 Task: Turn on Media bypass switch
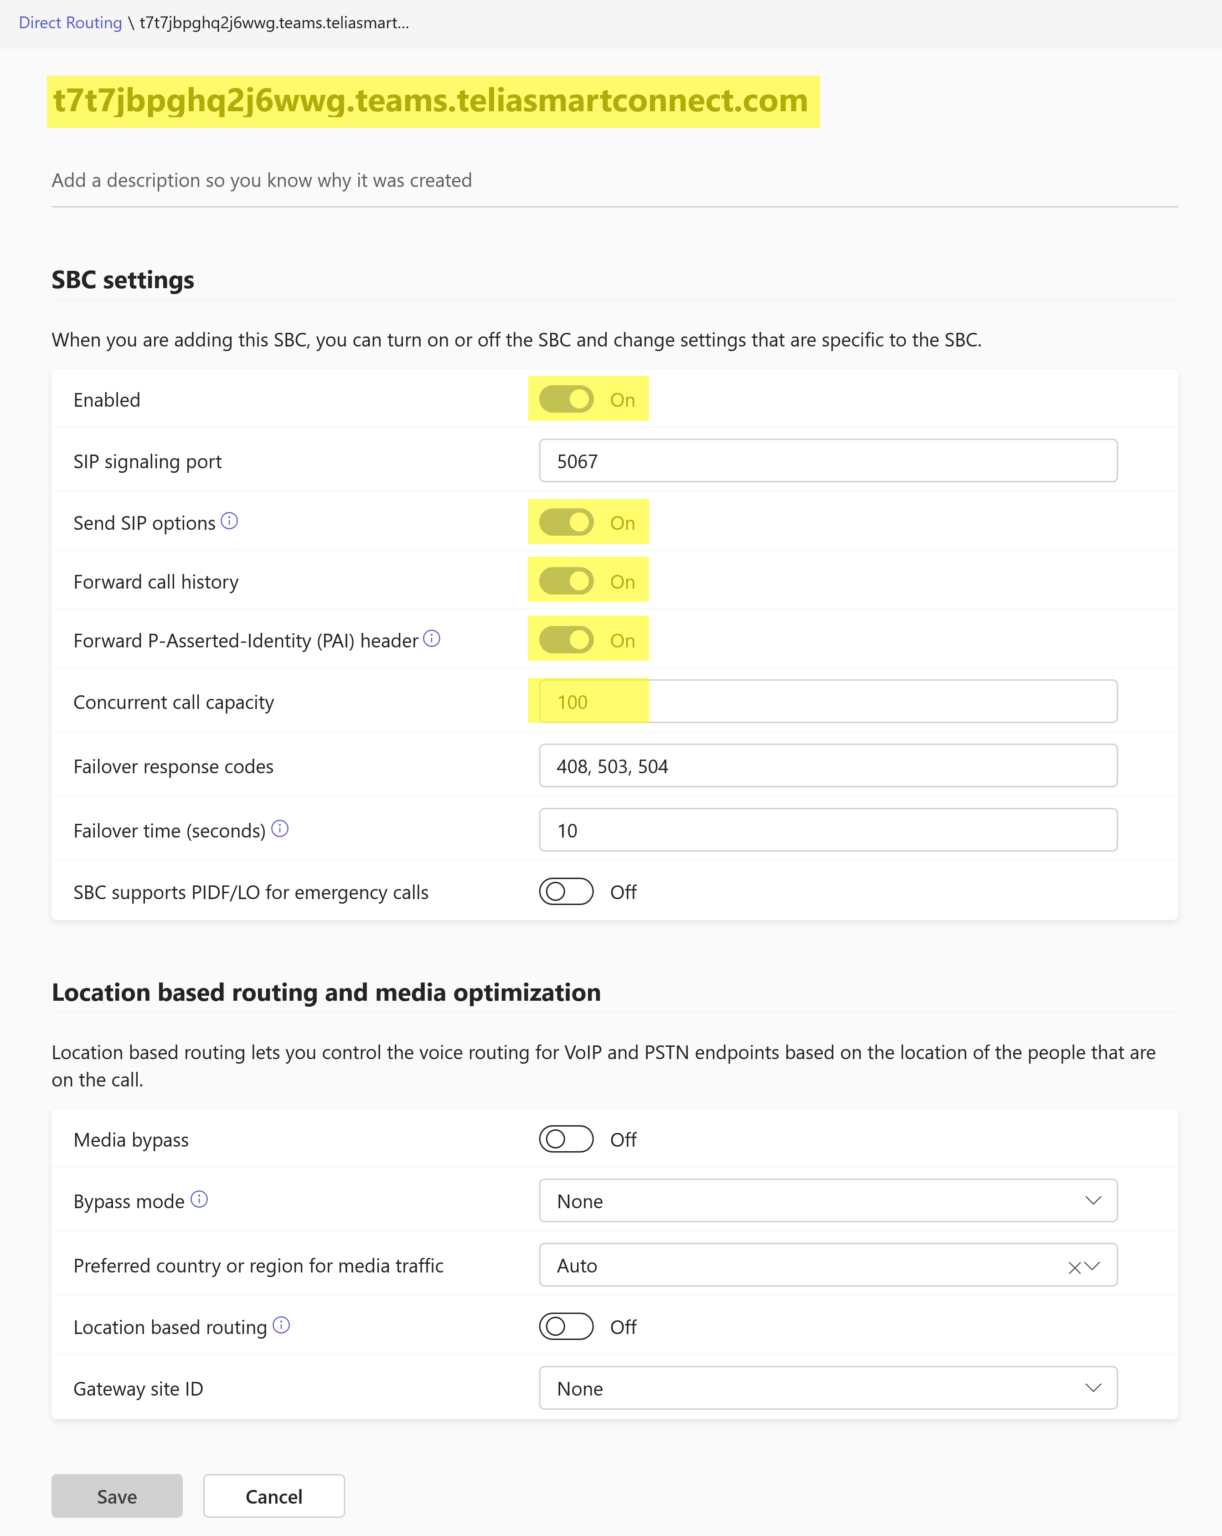point(566,1139)
